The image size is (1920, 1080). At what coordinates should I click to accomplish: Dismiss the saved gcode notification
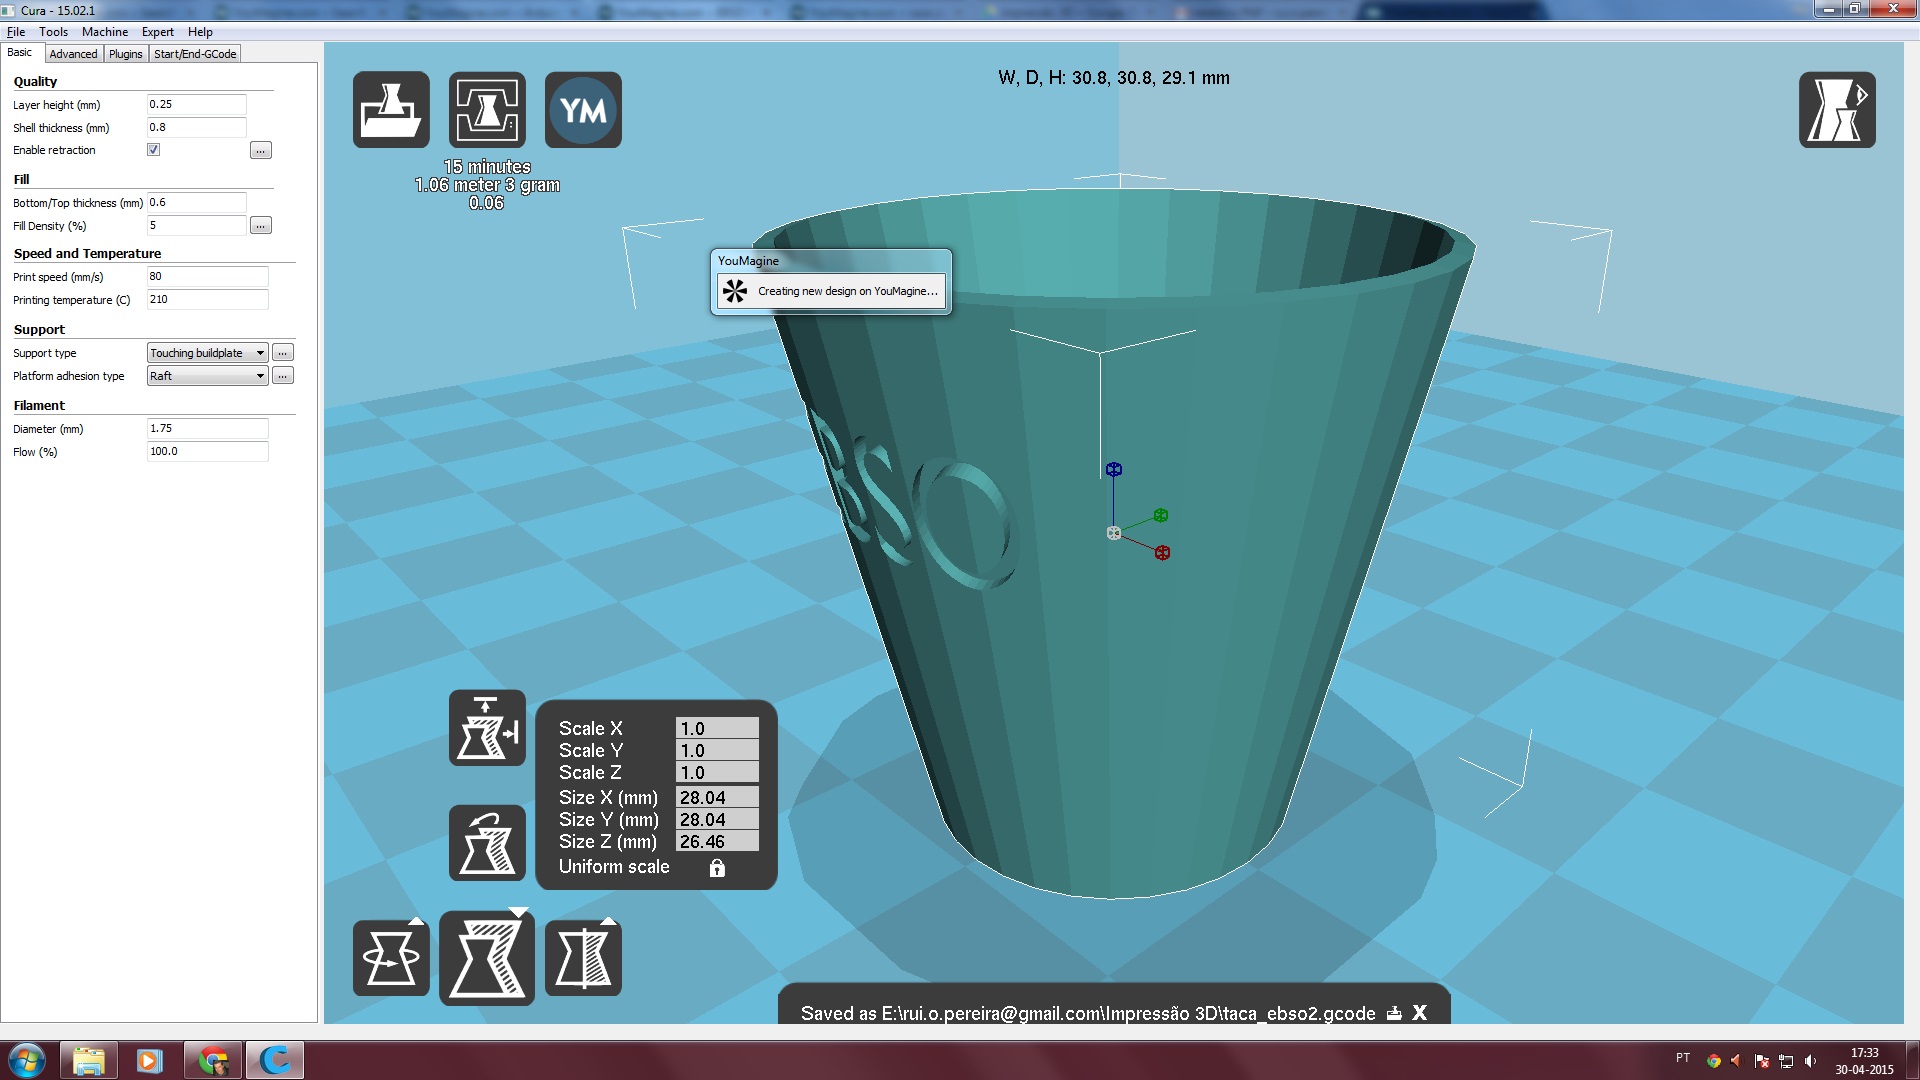pos(1419,1013)
